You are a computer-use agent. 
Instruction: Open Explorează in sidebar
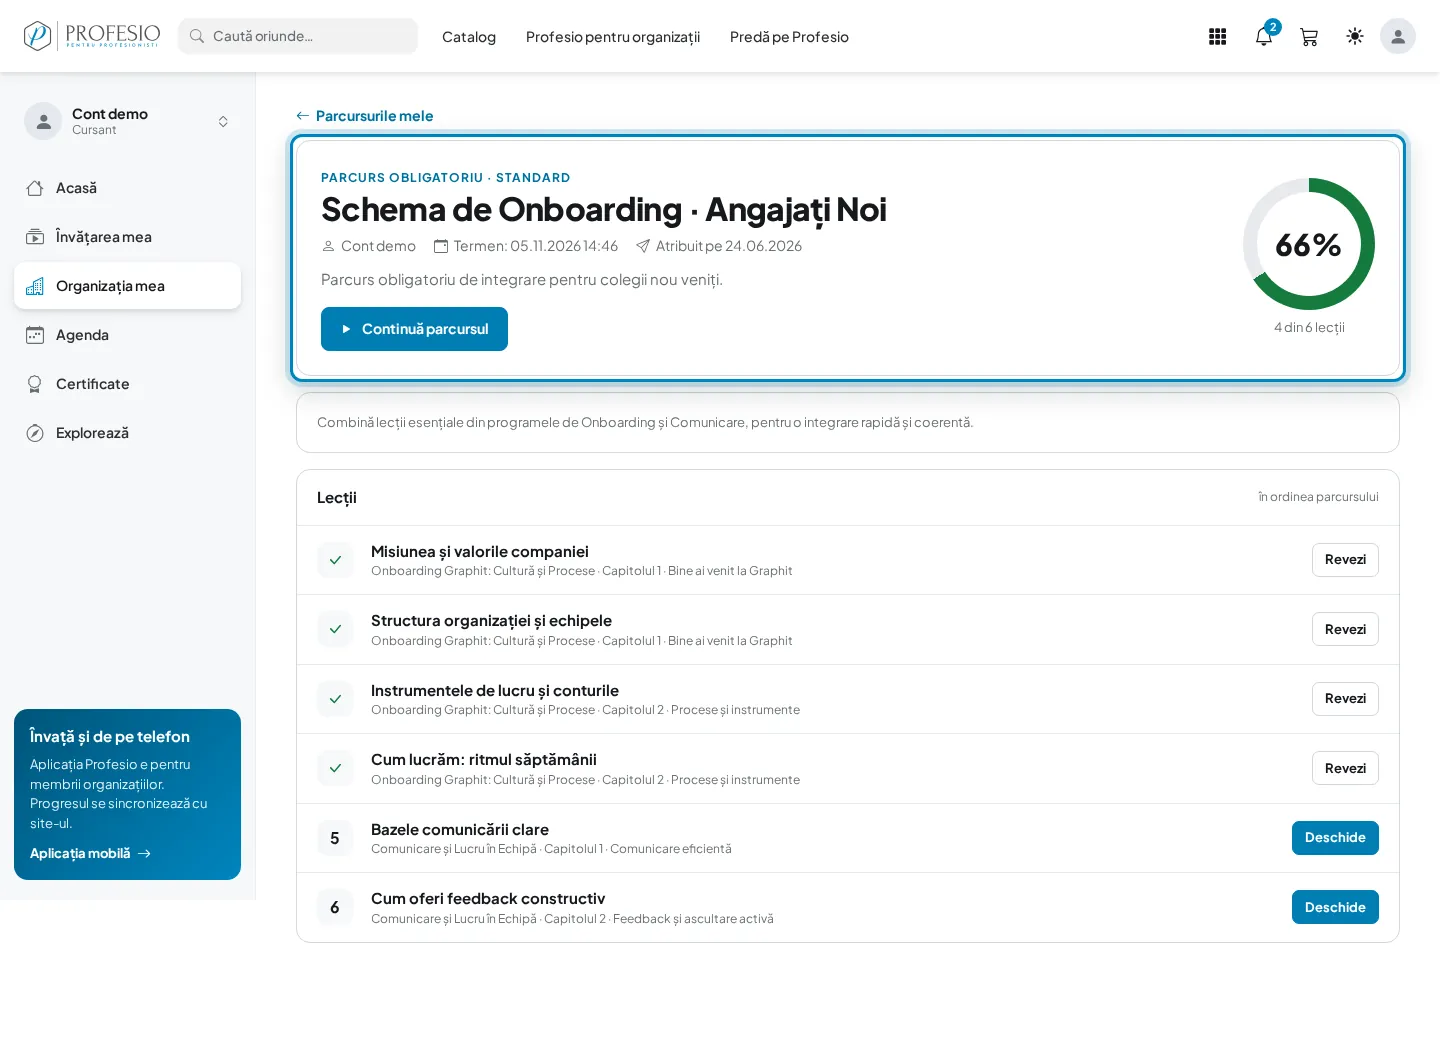pyautogui.click(x=127, y=433)
